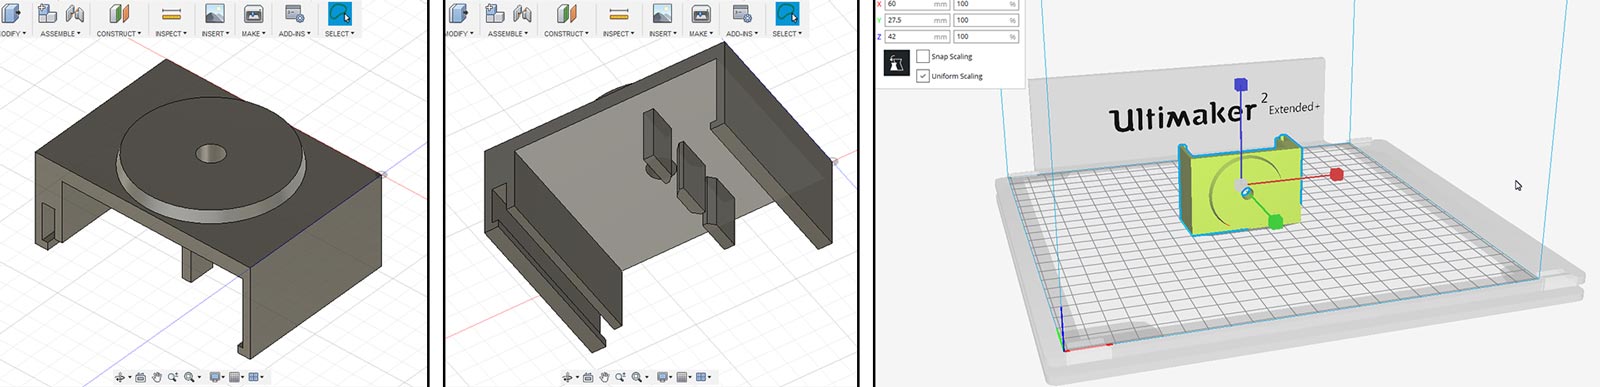Click Construct plane icon in top-view Fusion window
The height and width of the screenshot is (387, 1600).
click(x=119, y=13)
